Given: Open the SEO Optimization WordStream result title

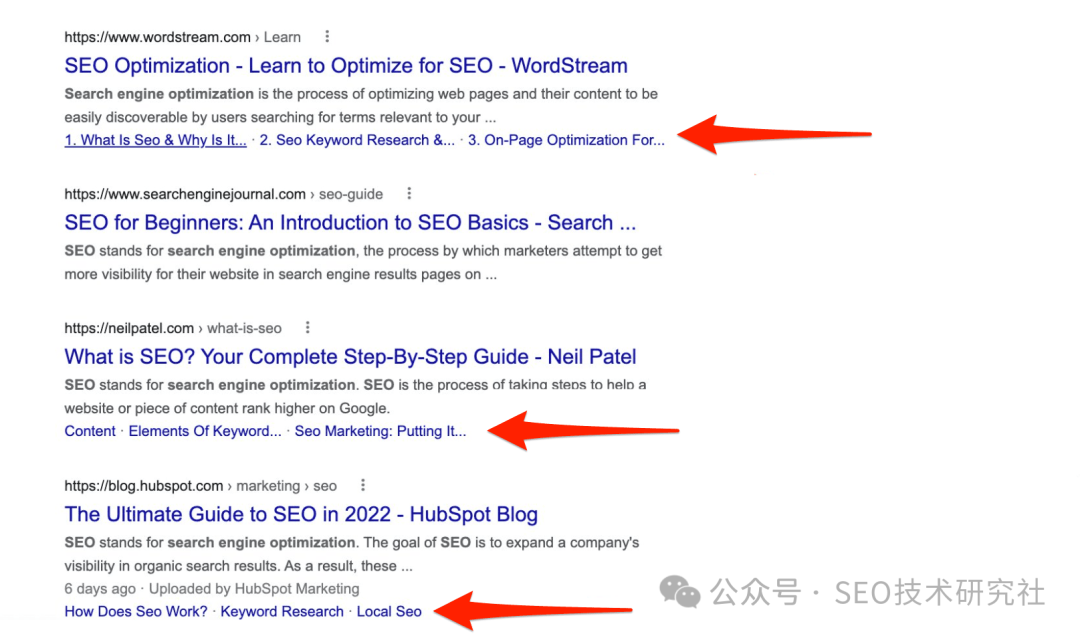Looking at the screenshot, I should [346, 65].
